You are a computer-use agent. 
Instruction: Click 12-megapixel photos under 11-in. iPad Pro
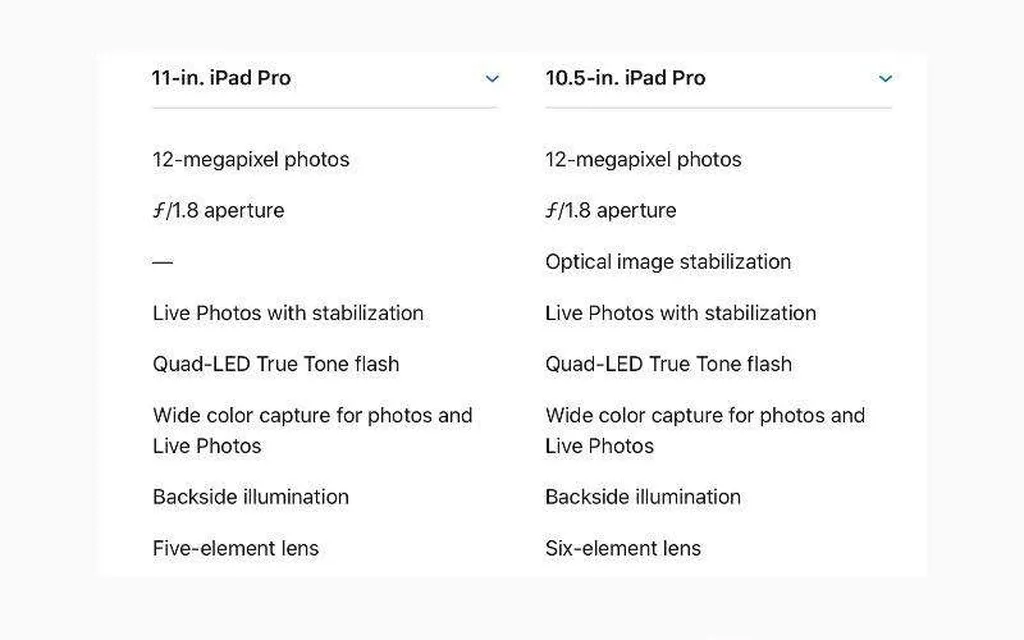[251, 159]
